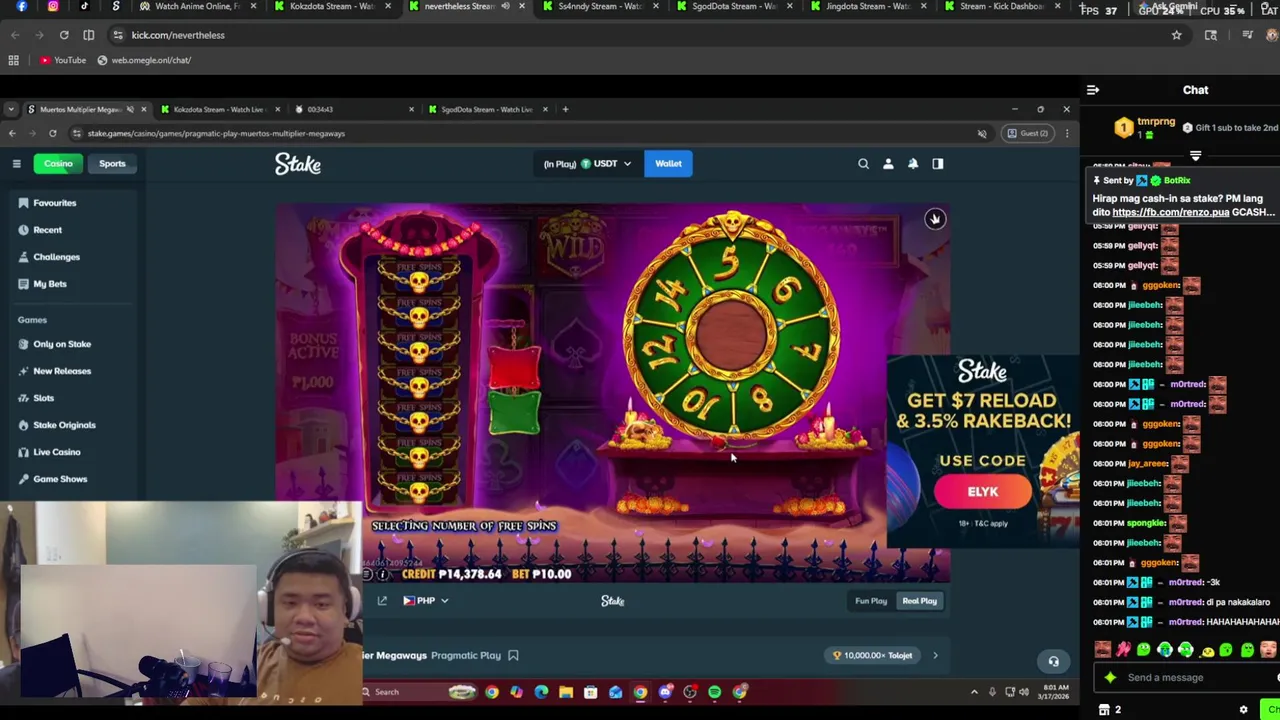Expand the chat leaderboard arrow

(x=1195, y=156)
